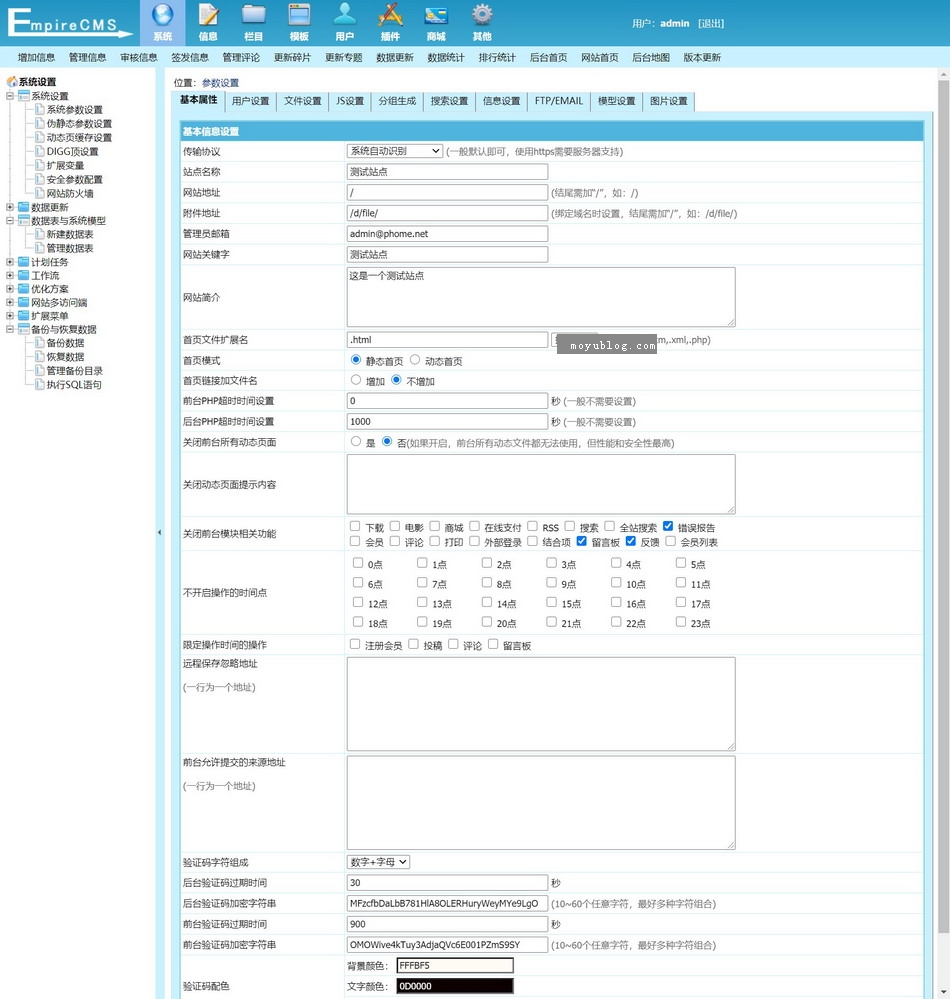Click the 管理员邮箱 input field
Image resolution: width=950 pixels, height=999 pixels.
447,234
